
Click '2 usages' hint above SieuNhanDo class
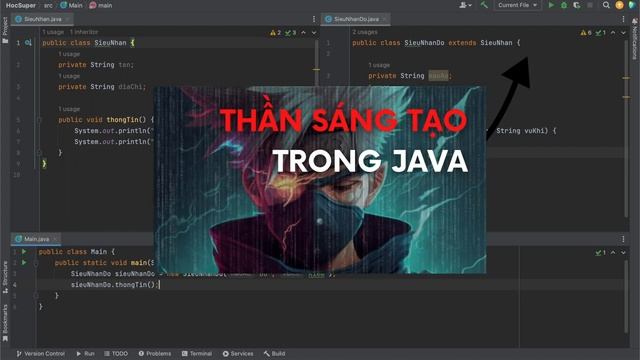click(365, 32)
